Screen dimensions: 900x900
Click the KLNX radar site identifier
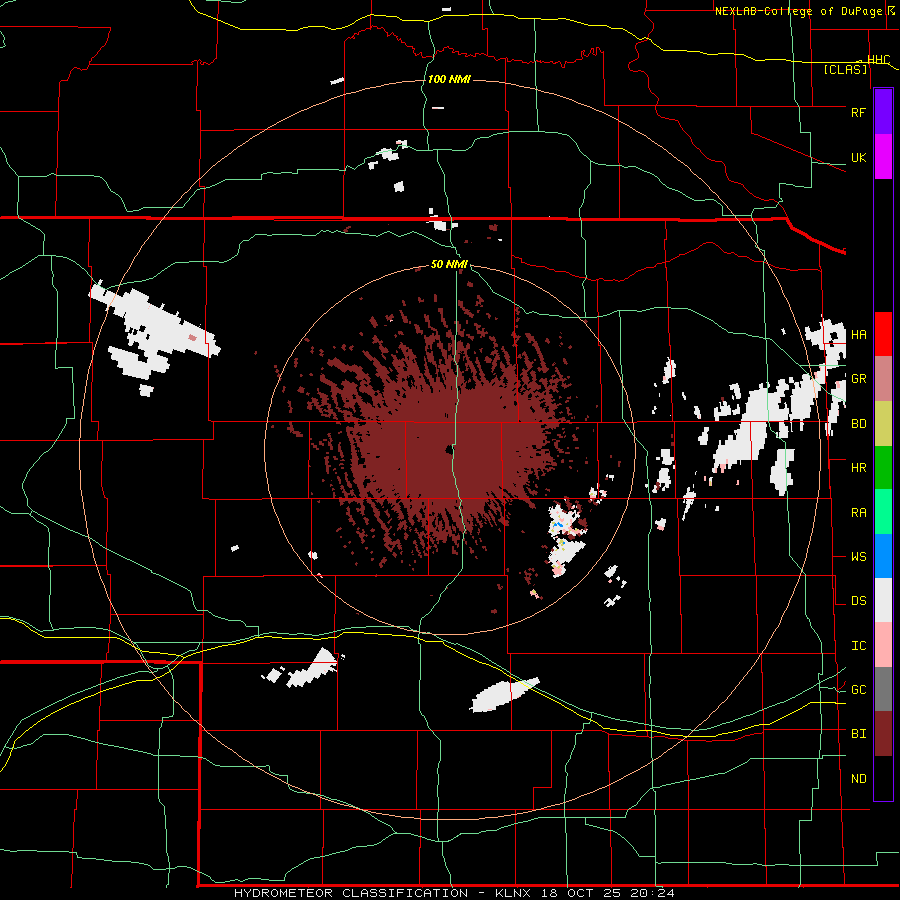(515, 893)
